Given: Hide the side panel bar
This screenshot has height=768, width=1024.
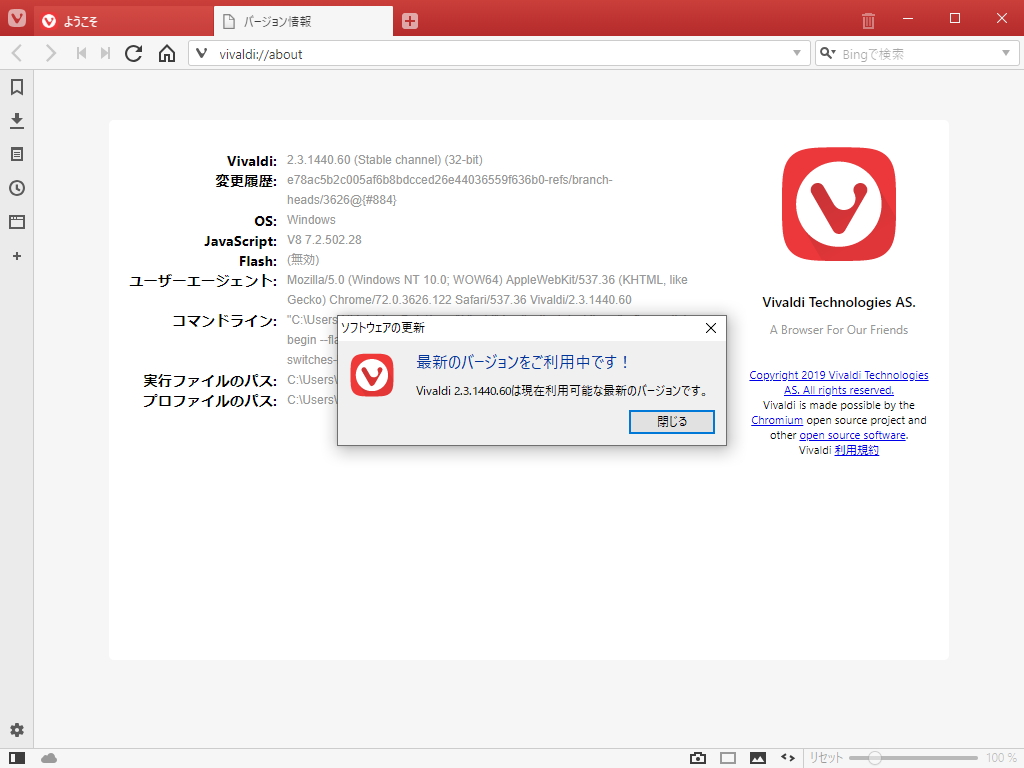Looking at the screenshot, I should pyautogui.click(x=16, y=757).
